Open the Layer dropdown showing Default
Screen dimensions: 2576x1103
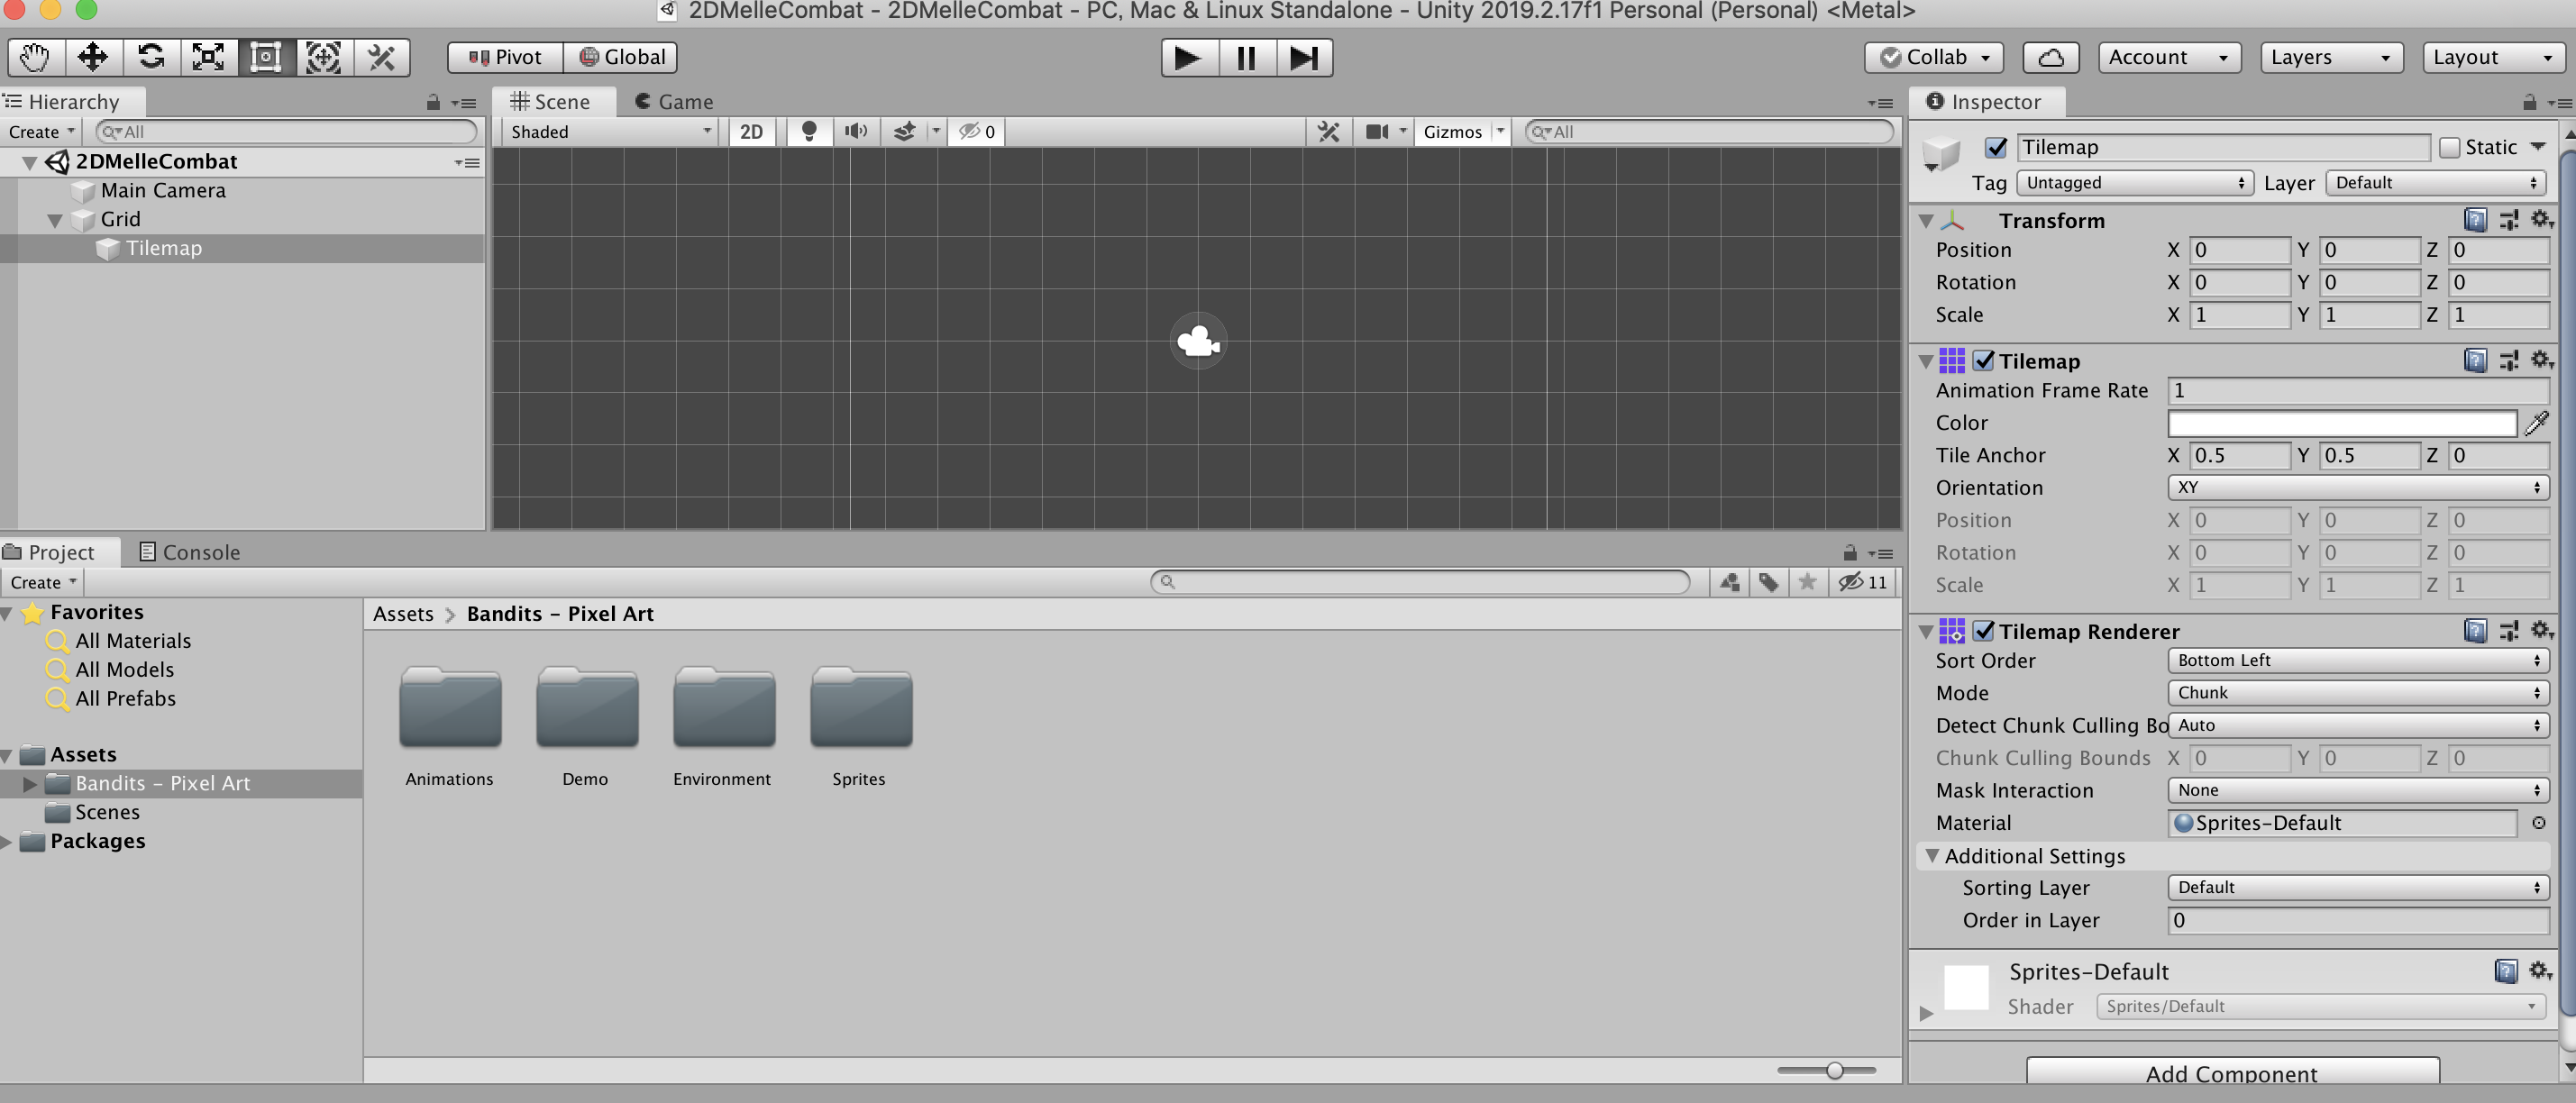tap(2435, 183)
